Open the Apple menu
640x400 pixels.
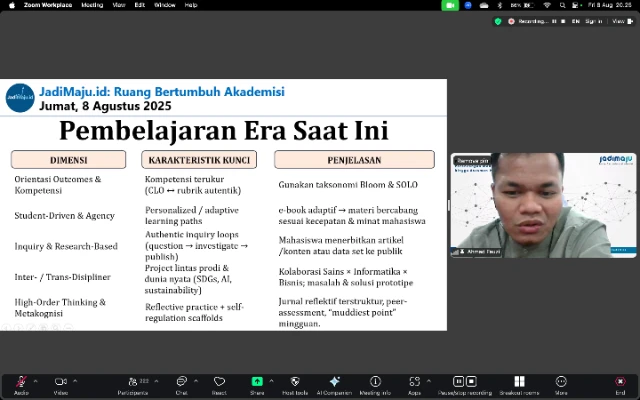[12, 5]
